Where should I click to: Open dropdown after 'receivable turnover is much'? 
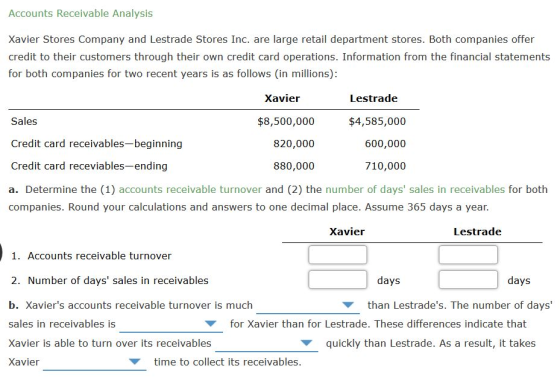pos(308,306)
